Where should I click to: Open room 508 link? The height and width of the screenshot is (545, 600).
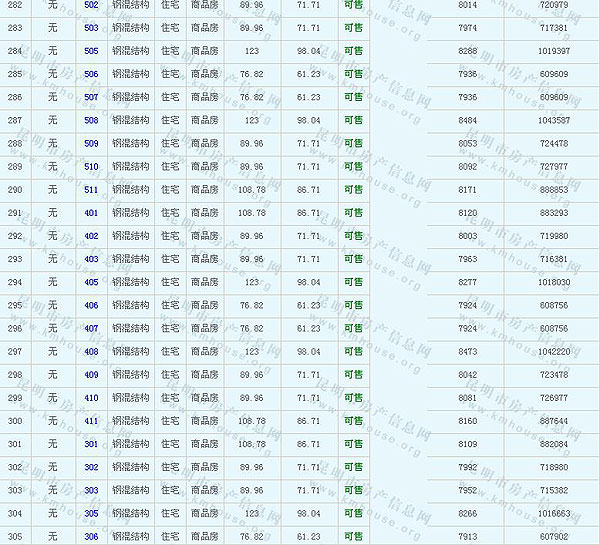91,120
